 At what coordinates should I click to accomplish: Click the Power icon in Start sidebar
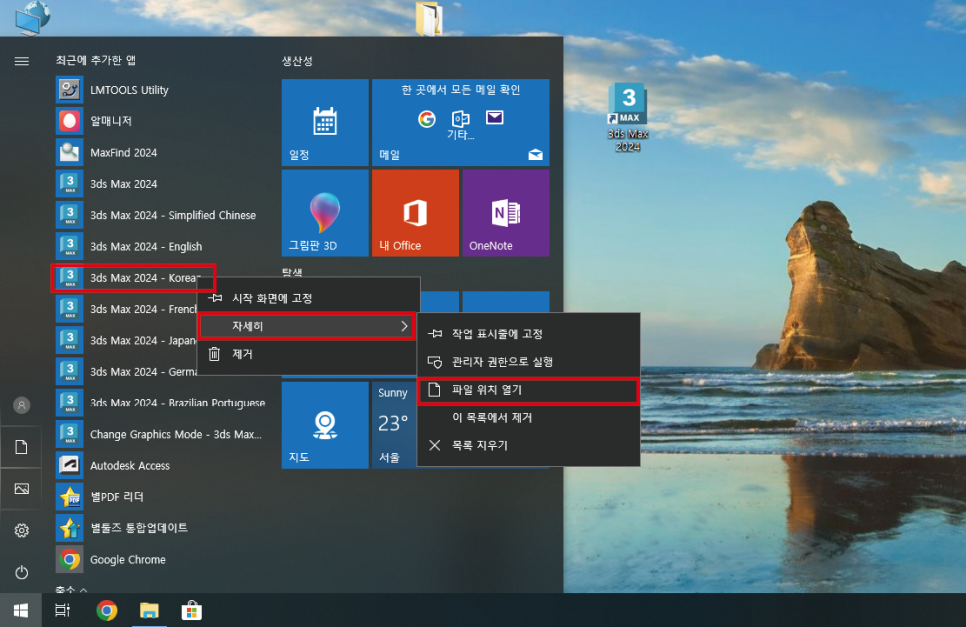22,572
